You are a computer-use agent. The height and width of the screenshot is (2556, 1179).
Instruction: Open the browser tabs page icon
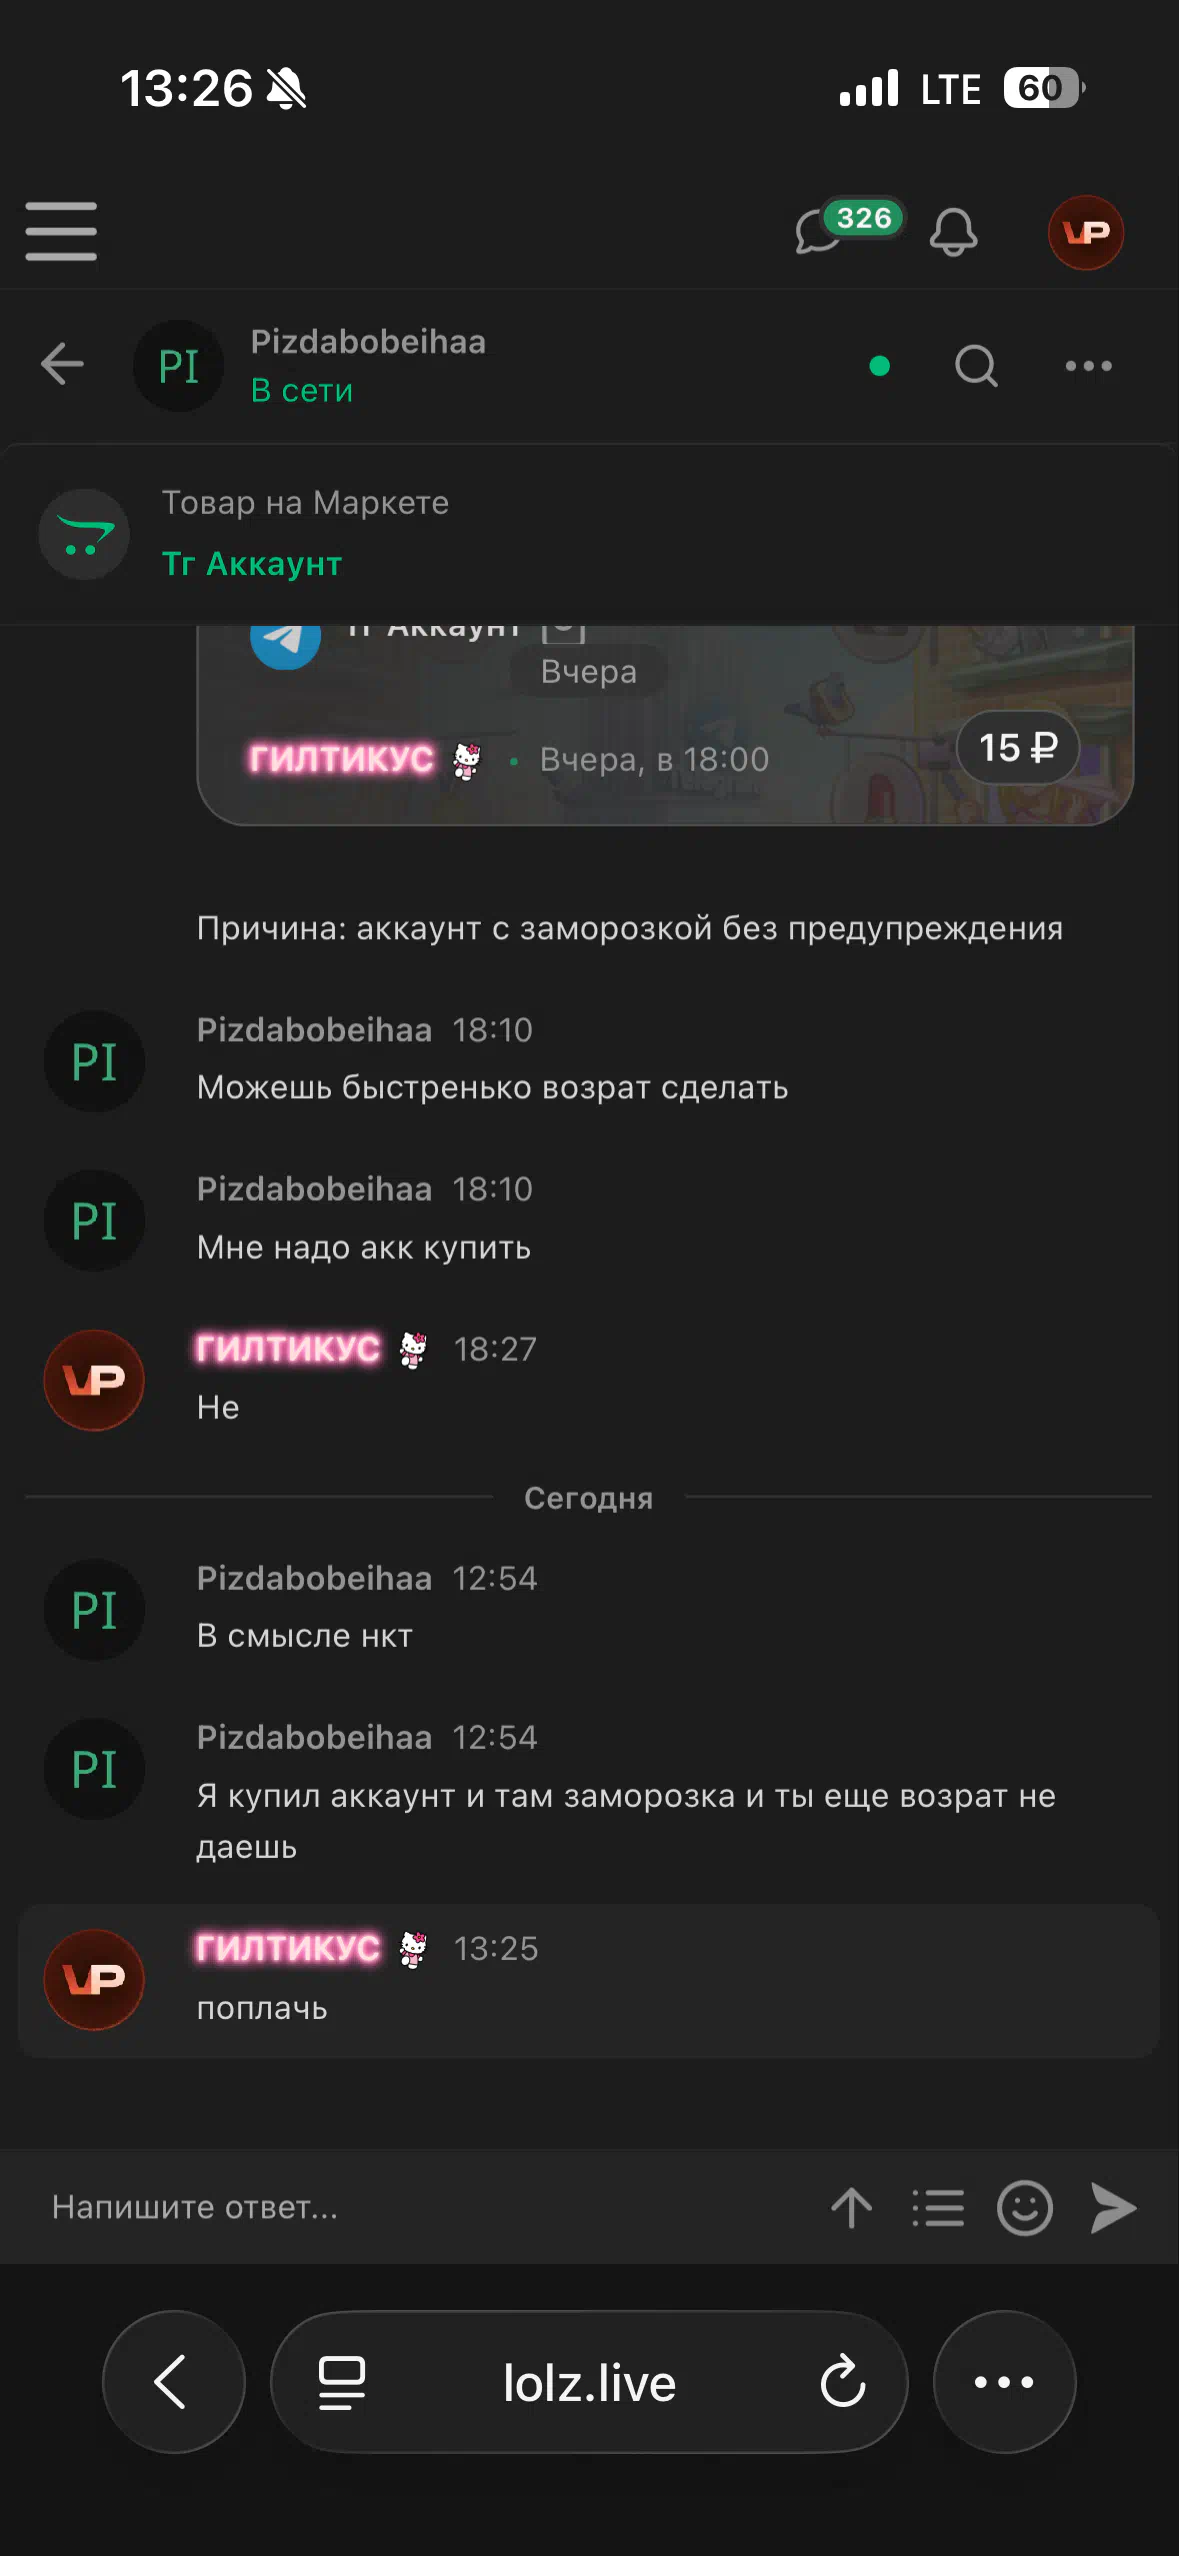341,2383
